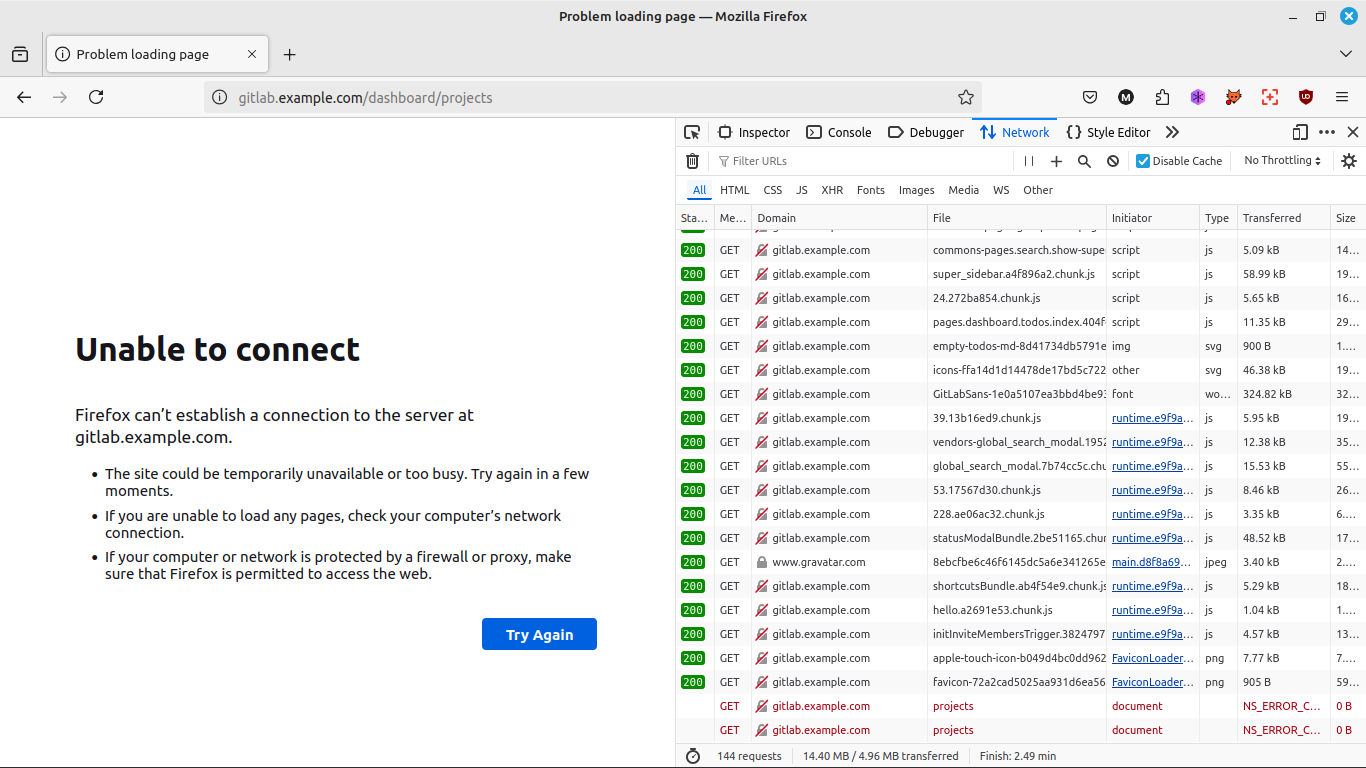This screenshot has width=1366, height=768.
Task: Select the XHR filter tab
Action: tap(832, 190)
